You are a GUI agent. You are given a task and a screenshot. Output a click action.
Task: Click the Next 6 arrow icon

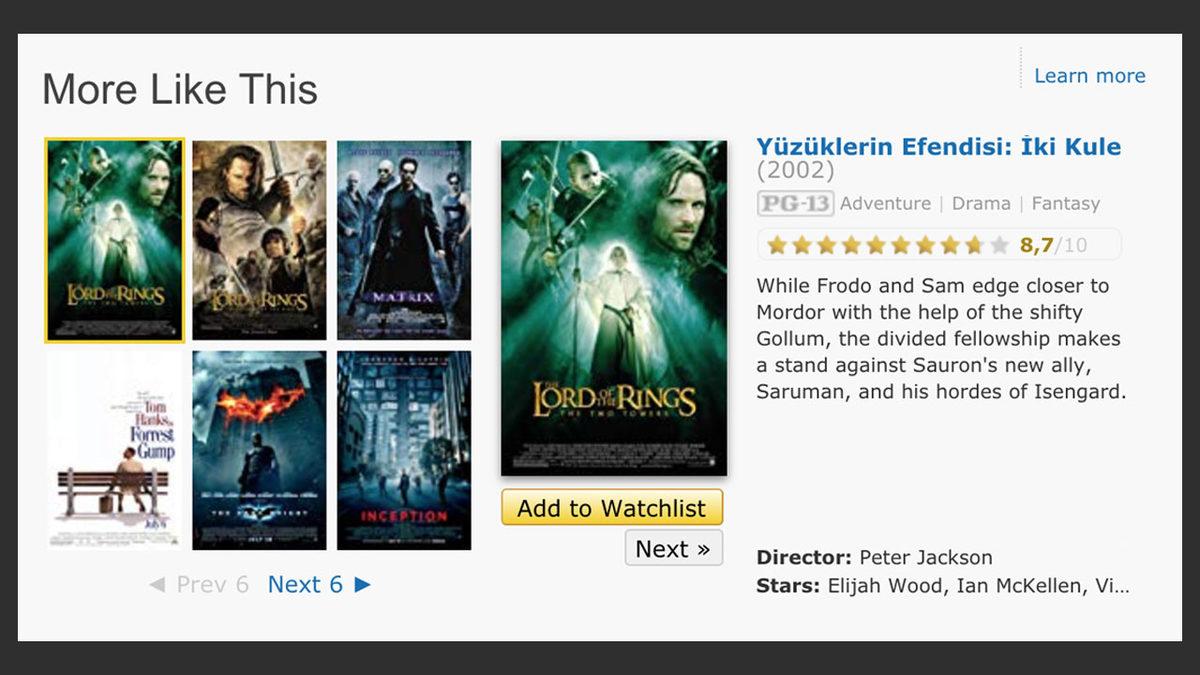tap(364, 585)
